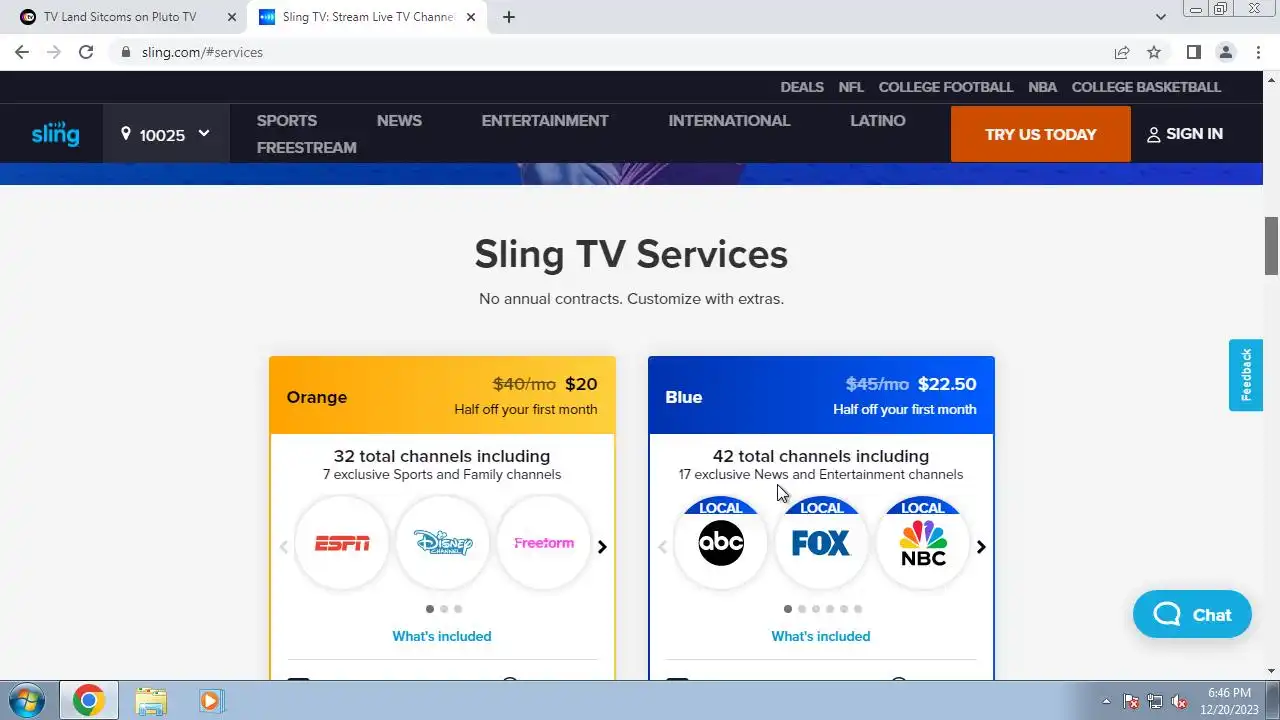
Task: Select fourth dot of Blue carousel
Action: (830, 609)
